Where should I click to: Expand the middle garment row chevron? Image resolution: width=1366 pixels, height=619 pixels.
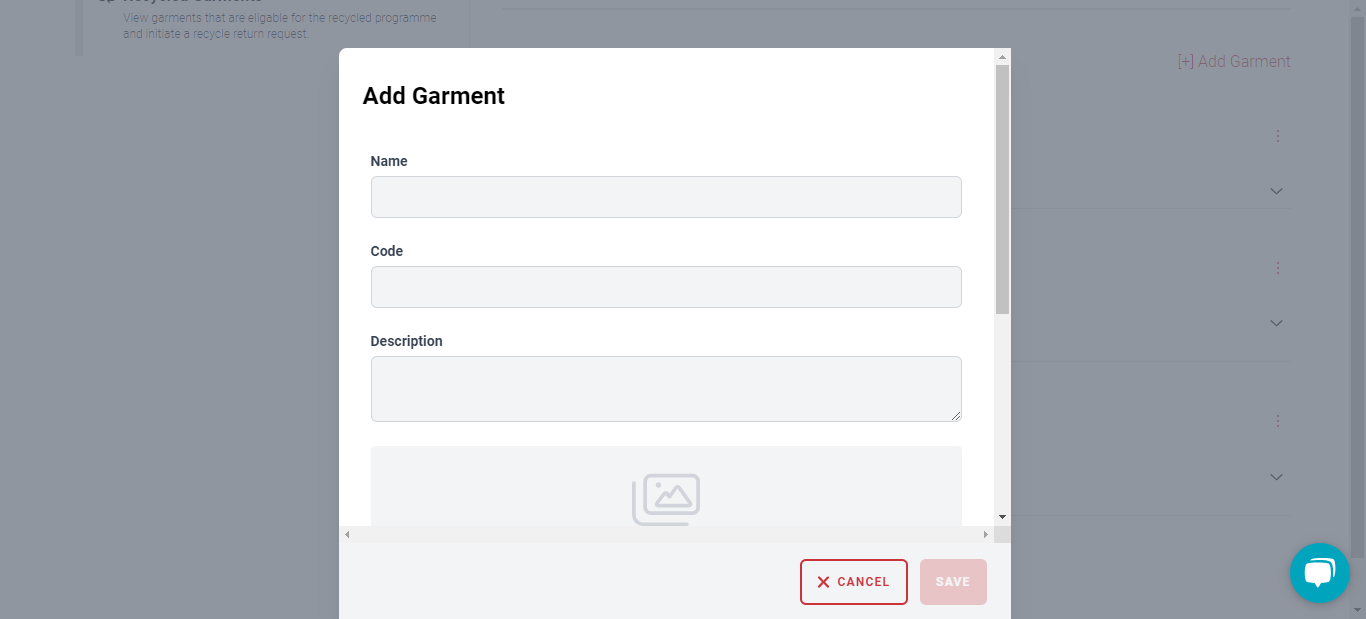click(x=1276, y=323)
